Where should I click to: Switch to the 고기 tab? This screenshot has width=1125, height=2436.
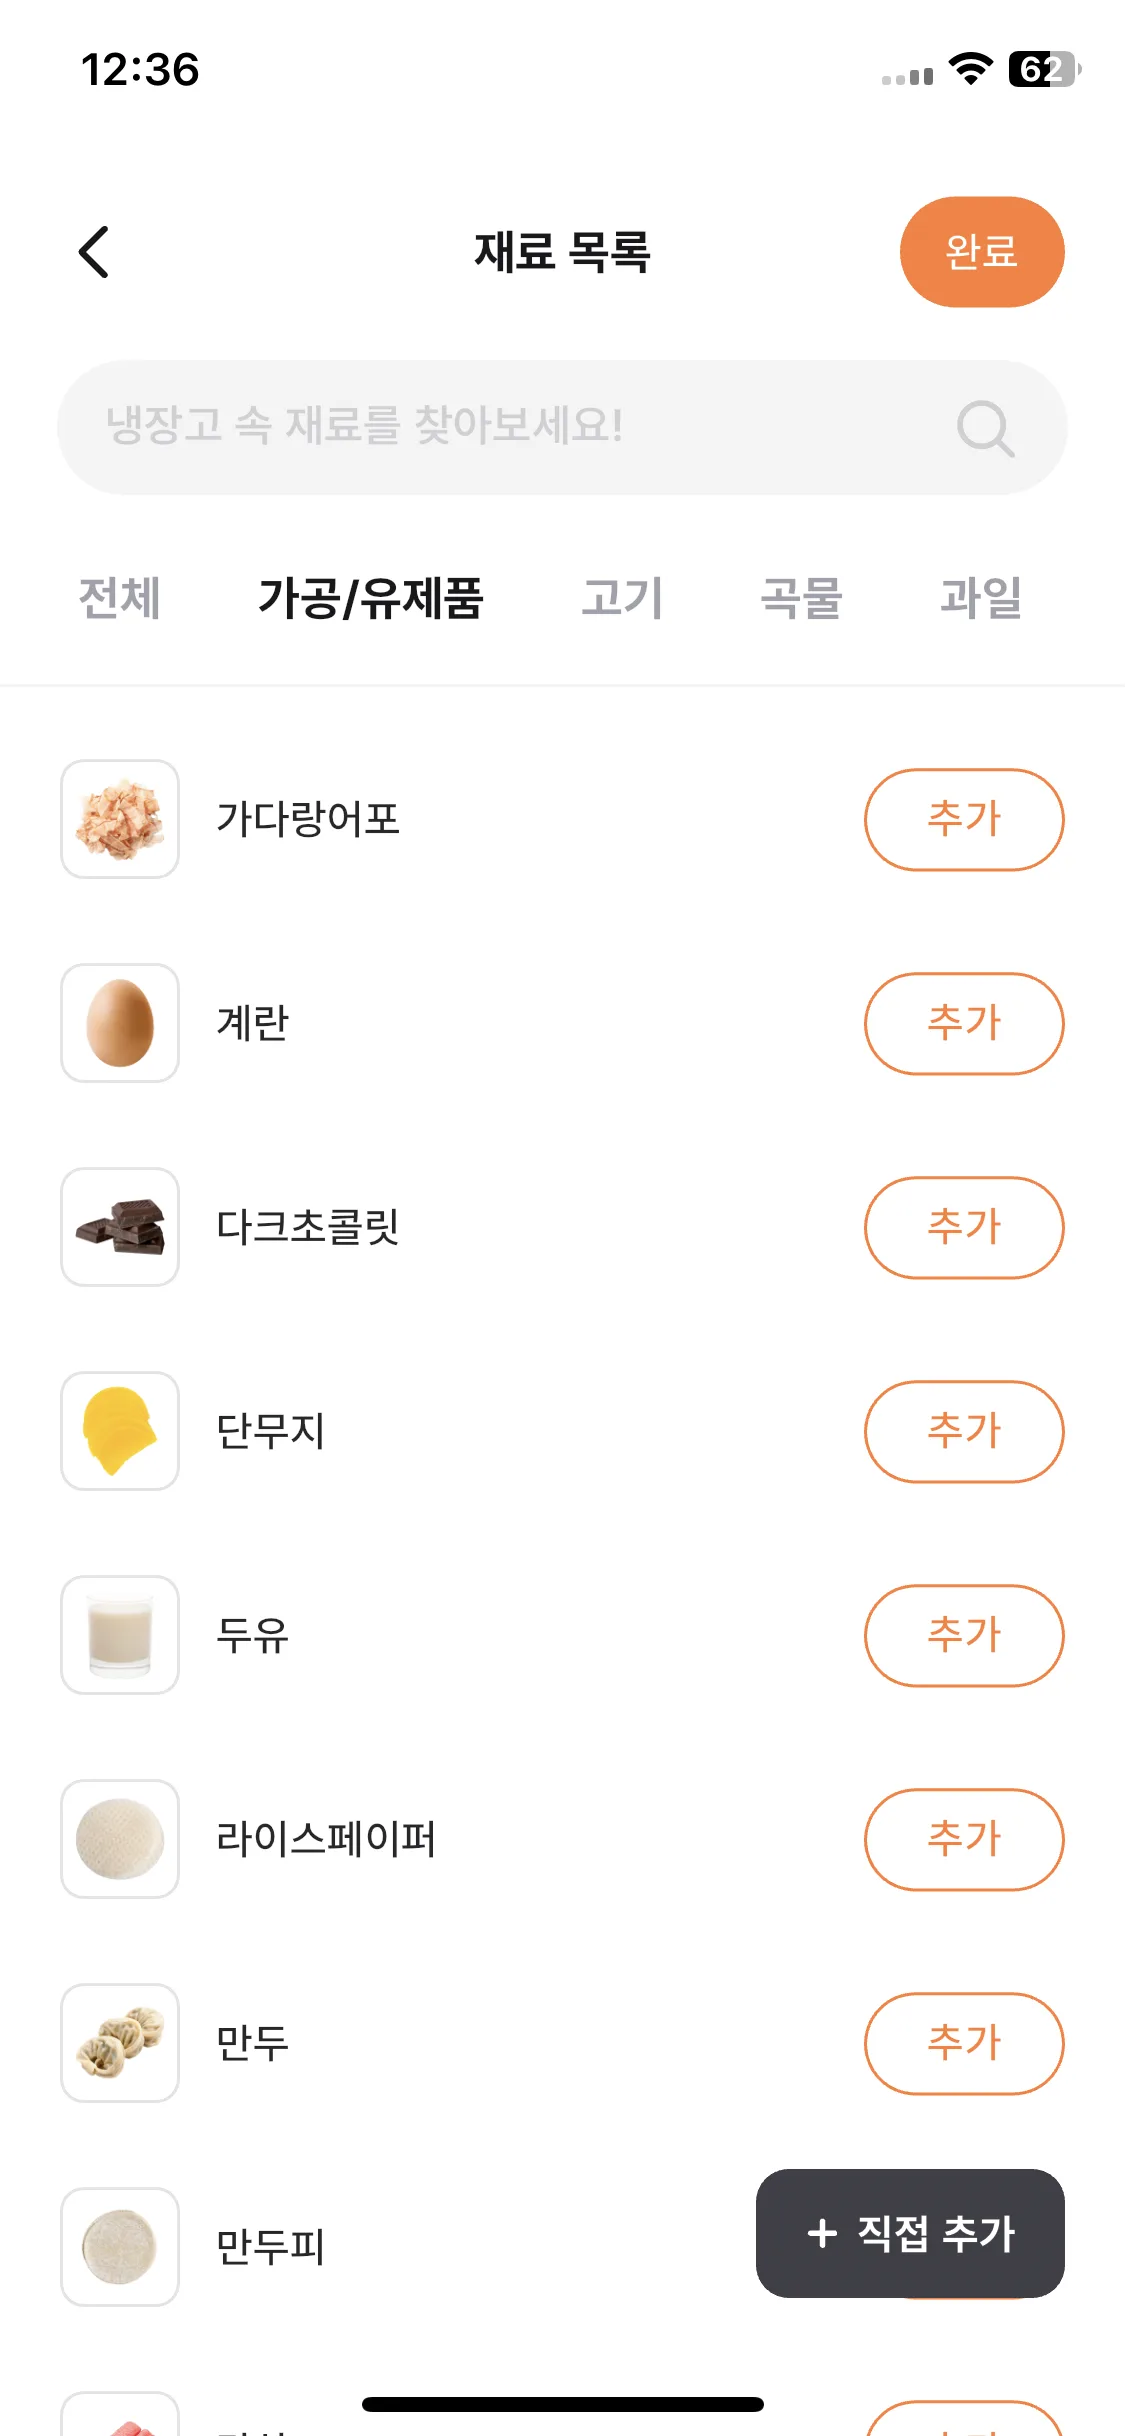[x=622, y=598]
